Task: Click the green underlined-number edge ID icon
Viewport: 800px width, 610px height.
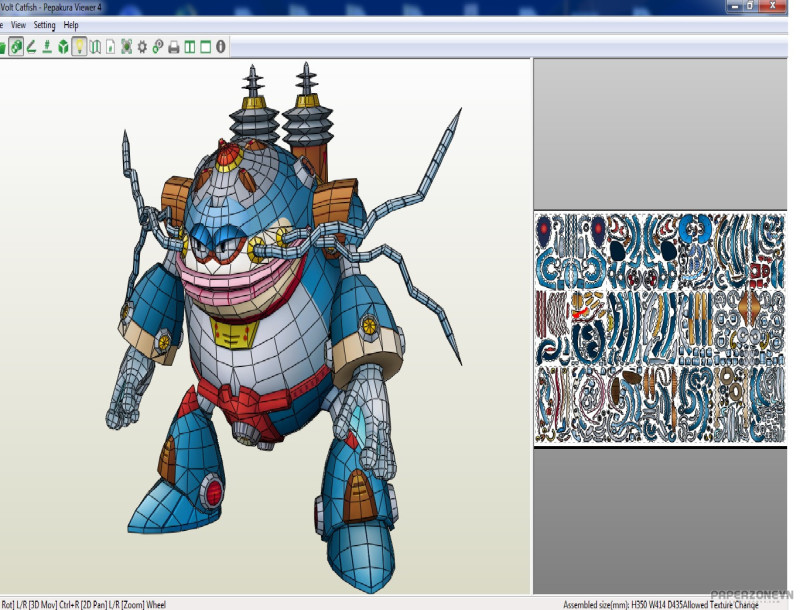Action: point(47,46)
